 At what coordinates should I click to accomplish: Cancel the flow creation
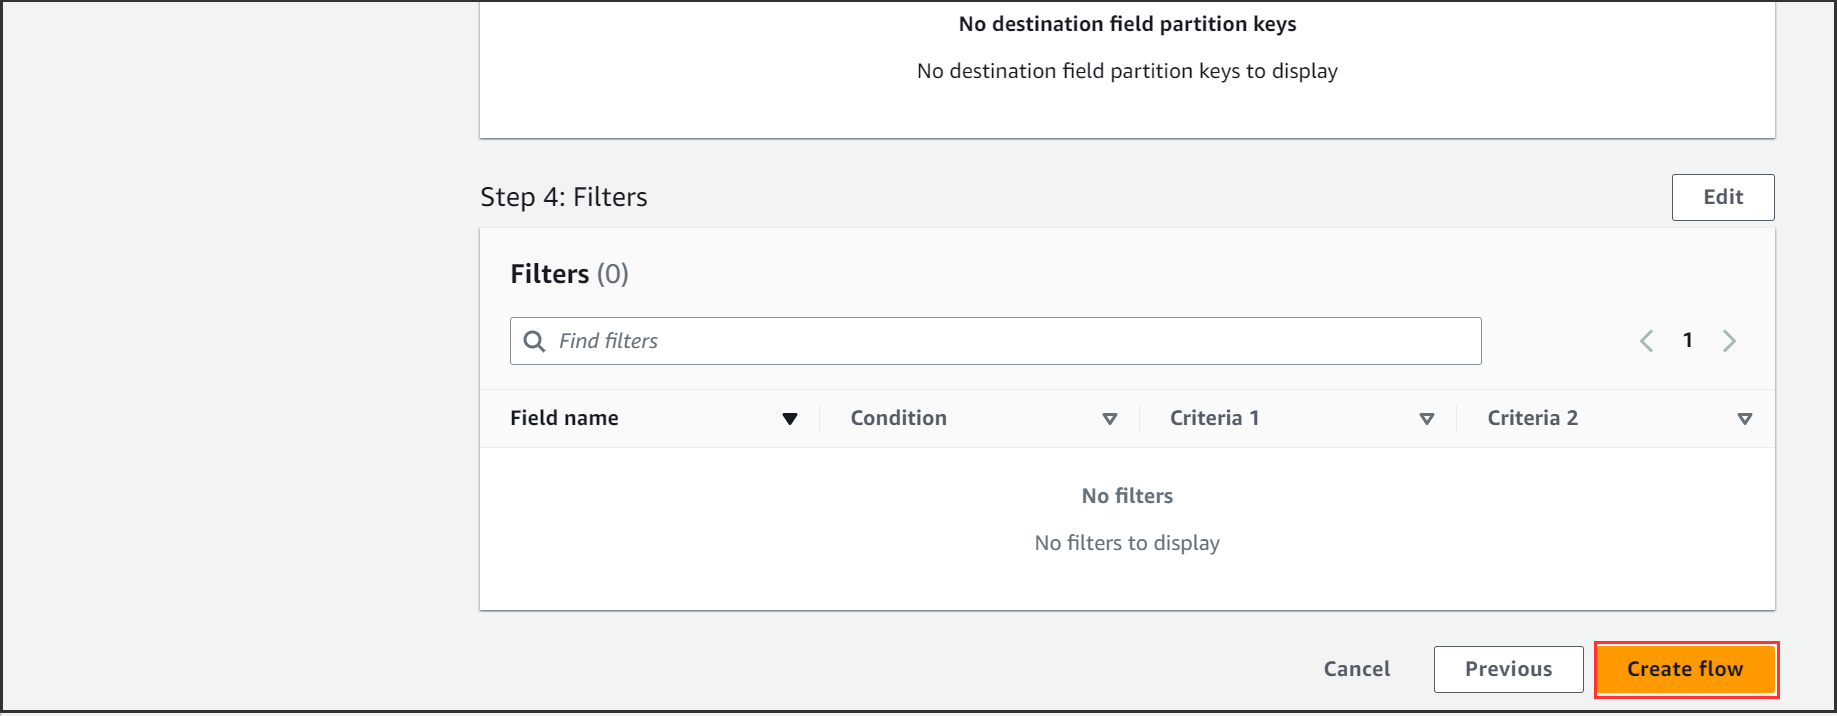[1356, 669]
